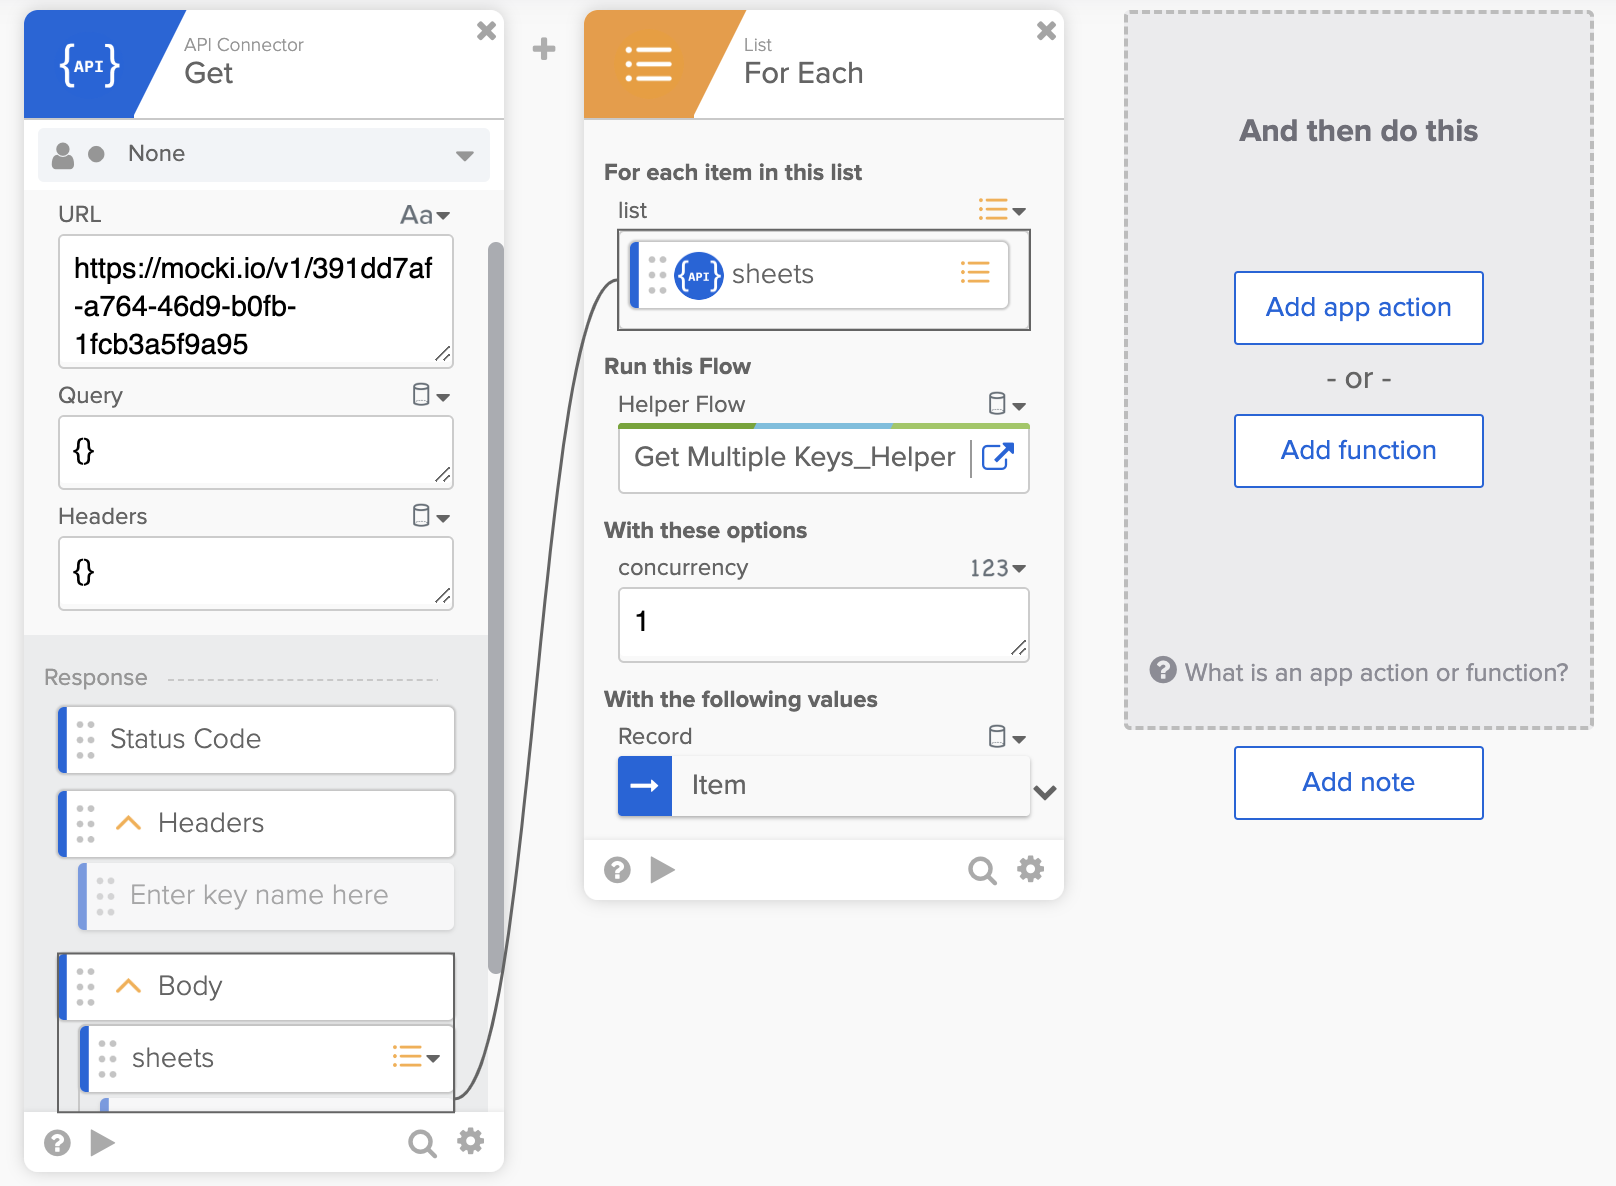Click the concurrency input field
This screenshot has height=1186, width=1616.
pos(823,624)
